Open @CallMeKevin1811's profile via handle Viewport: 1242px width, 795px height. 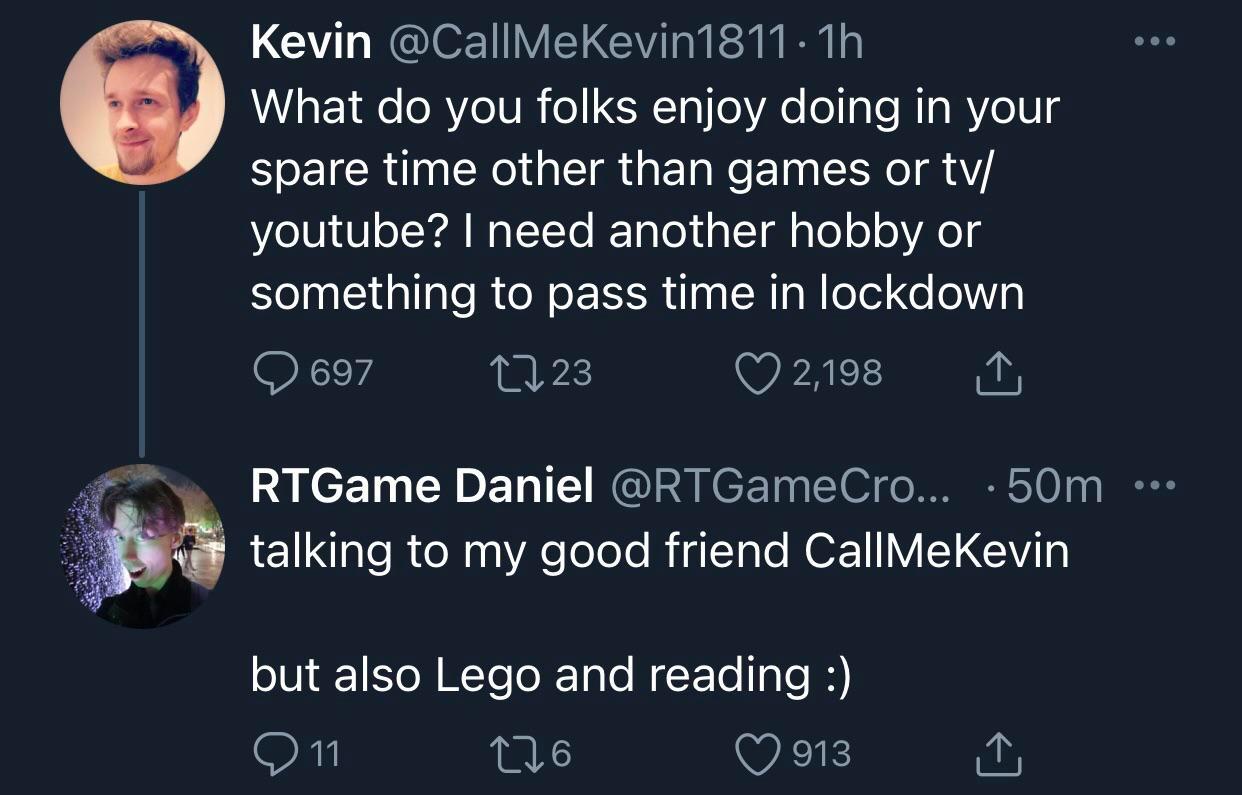click(585, 42)
